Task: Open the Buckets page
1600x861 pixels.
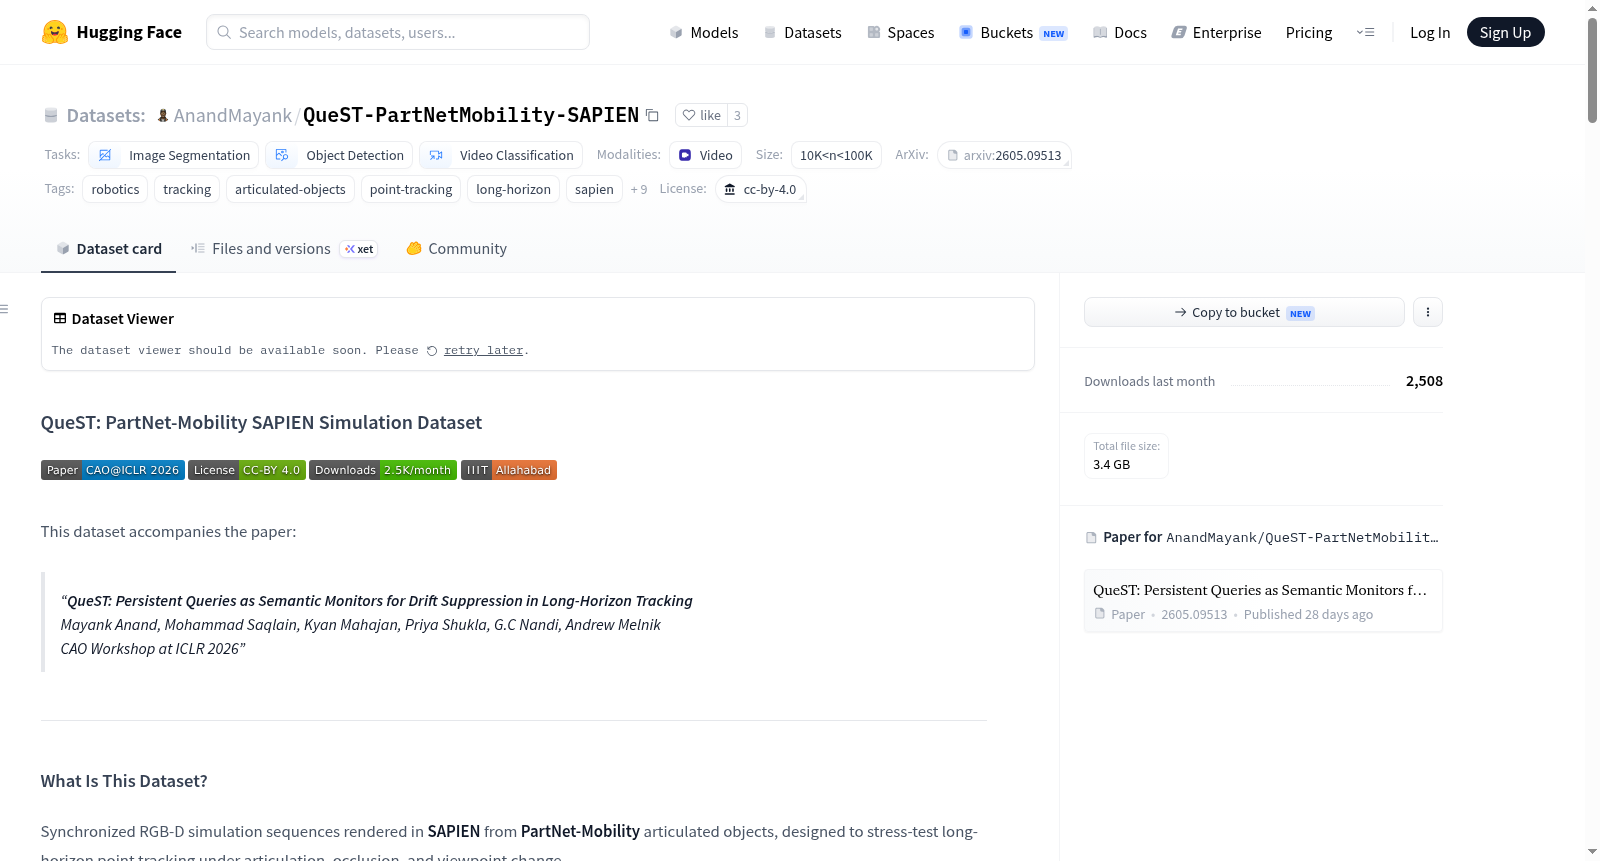Action: [x=1013, y=32]
